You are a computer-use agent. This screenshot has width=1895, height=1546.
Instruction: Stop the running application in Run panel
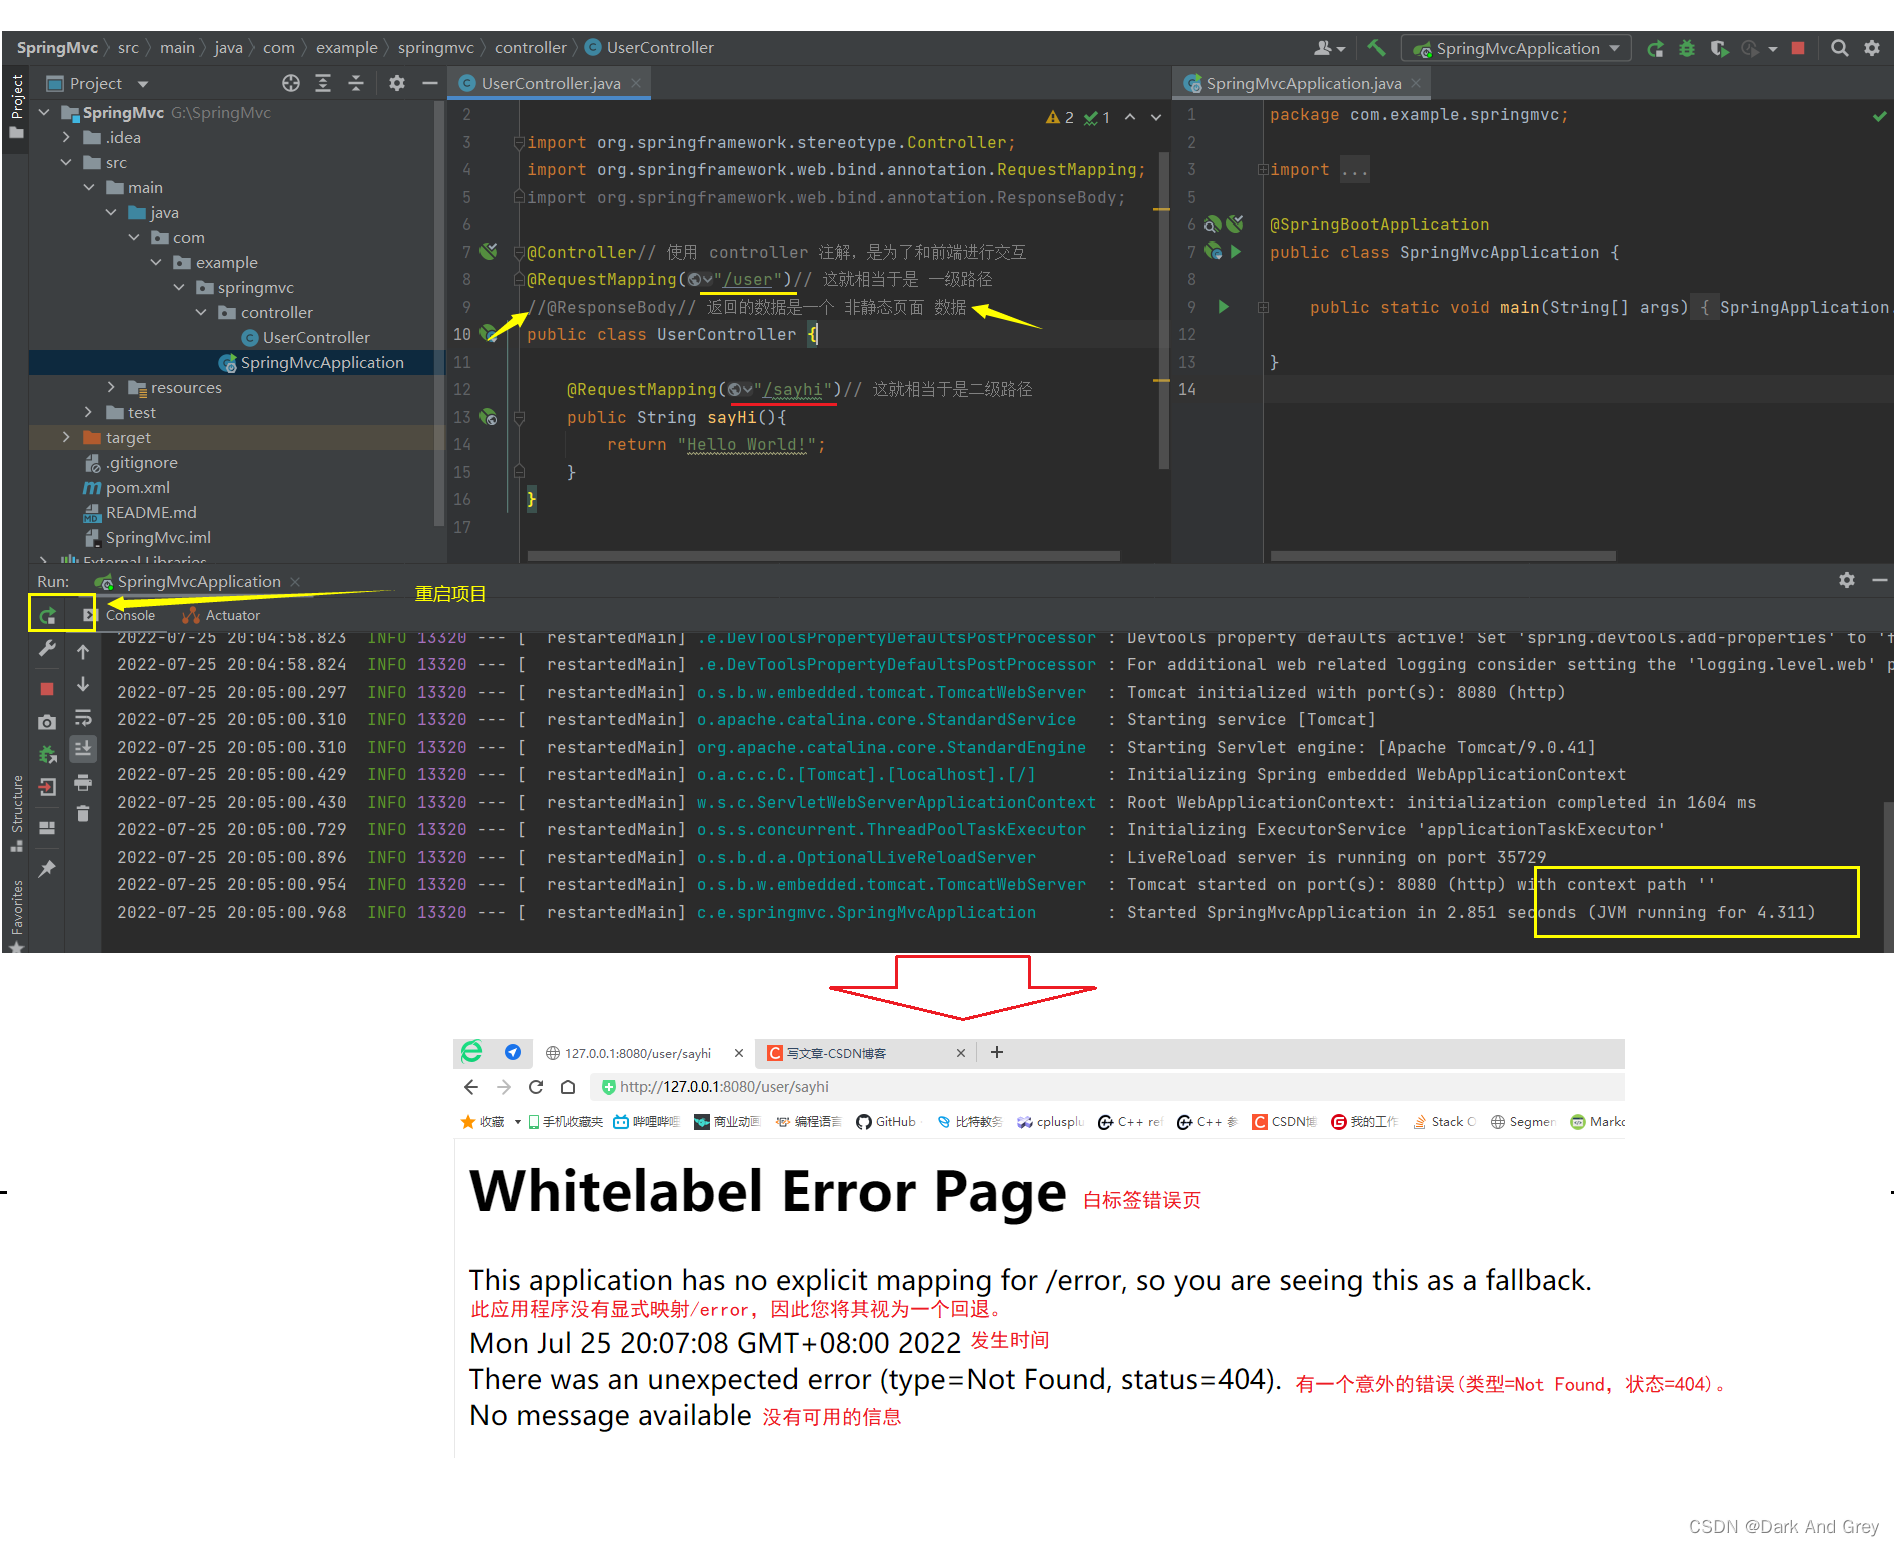pos(47,689)
